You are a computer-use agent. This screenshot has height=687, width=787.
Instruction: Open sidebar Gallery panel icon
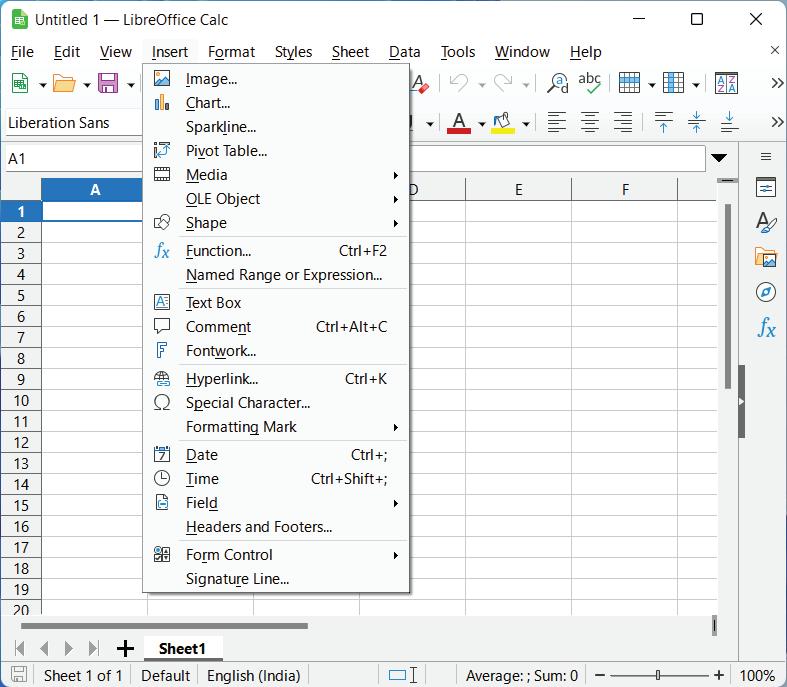pos(766,257)
